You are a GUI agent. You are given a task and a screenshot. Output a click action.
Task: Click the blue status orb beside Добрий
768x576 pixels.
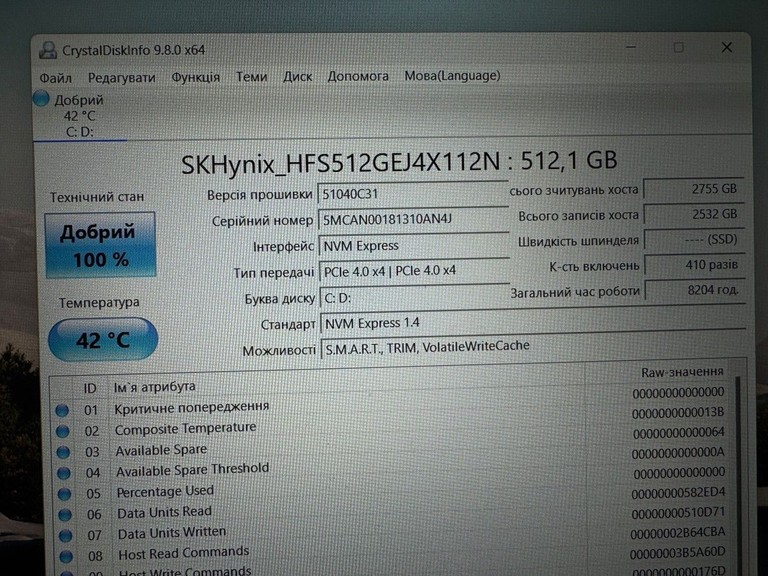41,98
